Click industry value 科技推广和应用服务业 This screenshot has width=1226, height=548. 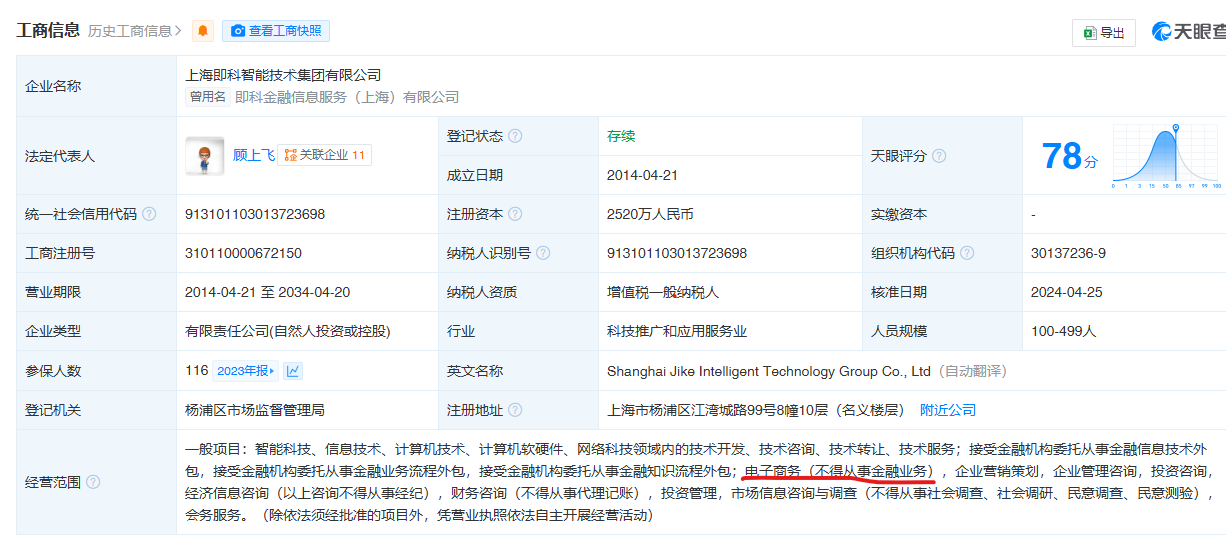coord(677,331)
